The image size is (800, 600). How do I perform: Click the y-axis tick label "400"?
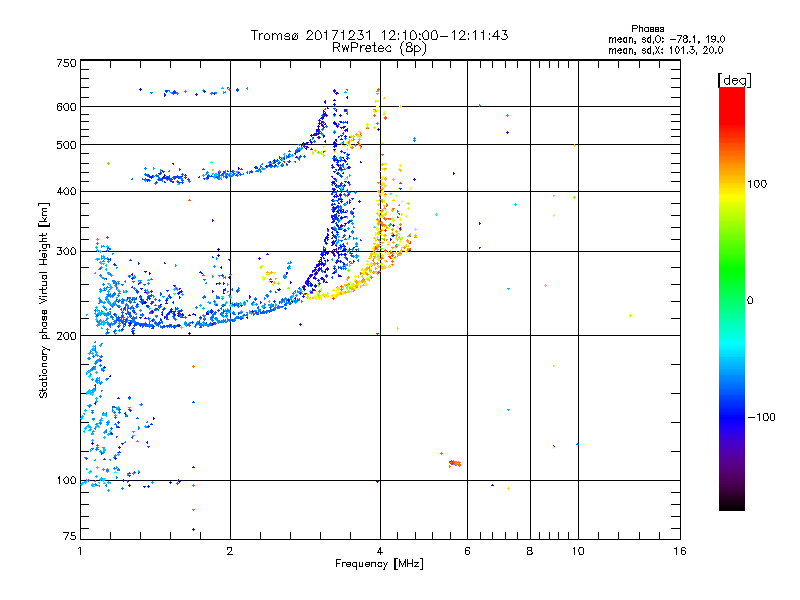click(x=66, y=192)
